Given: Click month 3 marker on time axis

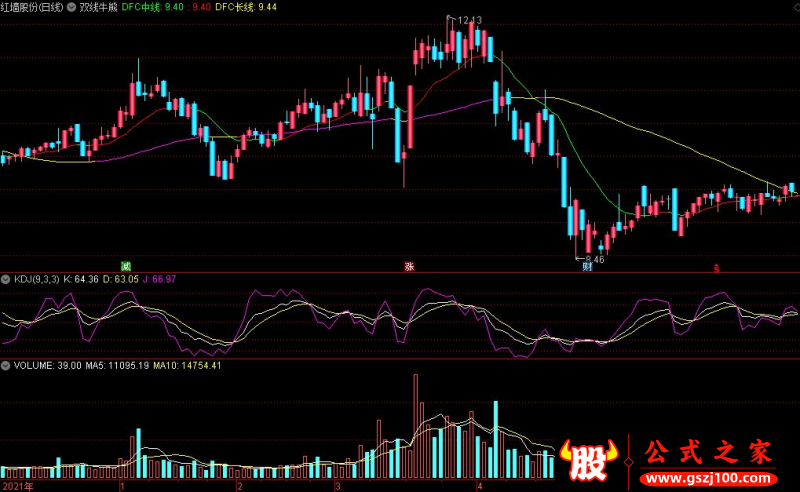Looking at the screenshot, I should (x=337, y=486).
